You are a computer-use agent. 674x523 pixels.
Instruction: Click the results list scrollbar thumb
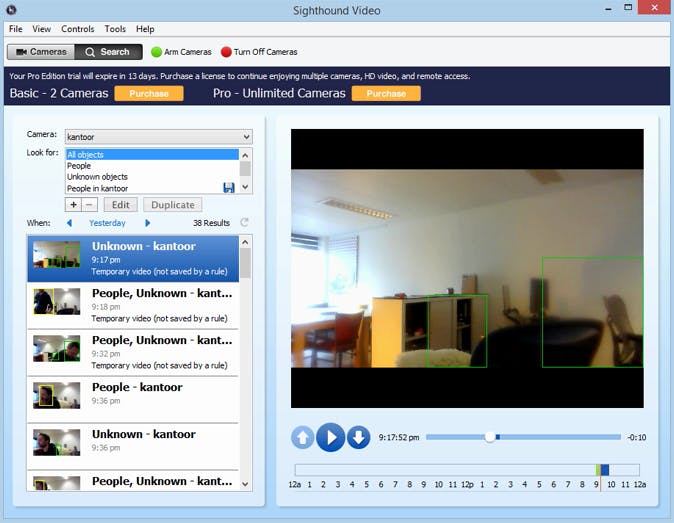(245, 263)
